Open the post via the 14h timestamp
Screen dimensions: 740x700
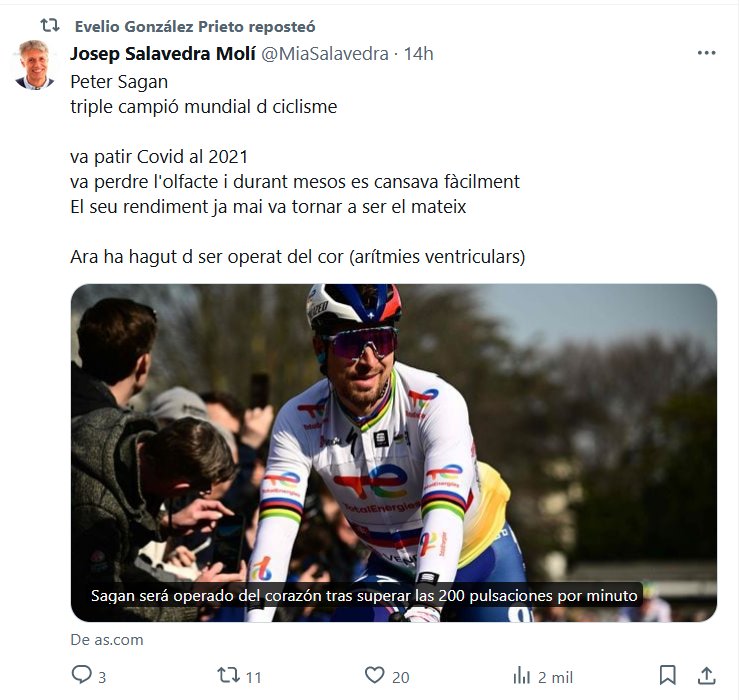pyautogui.click(x=418, y=54)
